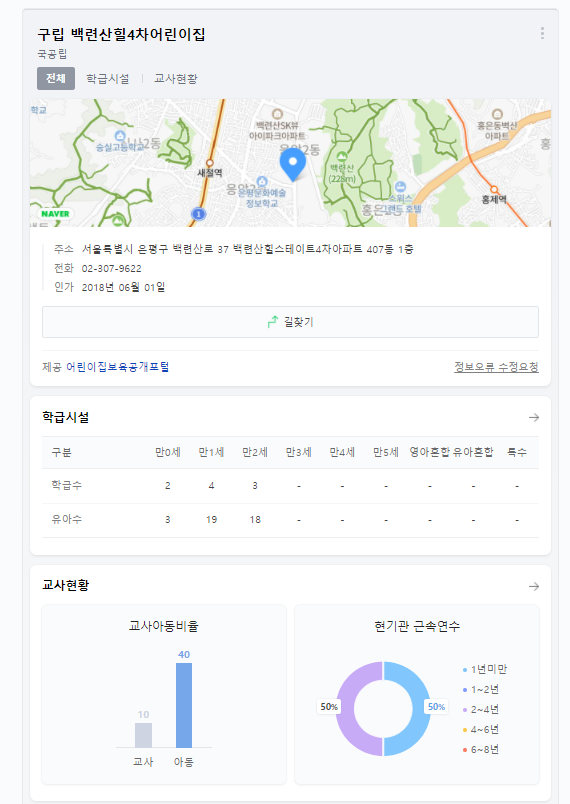Click the 국공립 category label
This screenshot has width=570, height=804.
click(52, 54)
